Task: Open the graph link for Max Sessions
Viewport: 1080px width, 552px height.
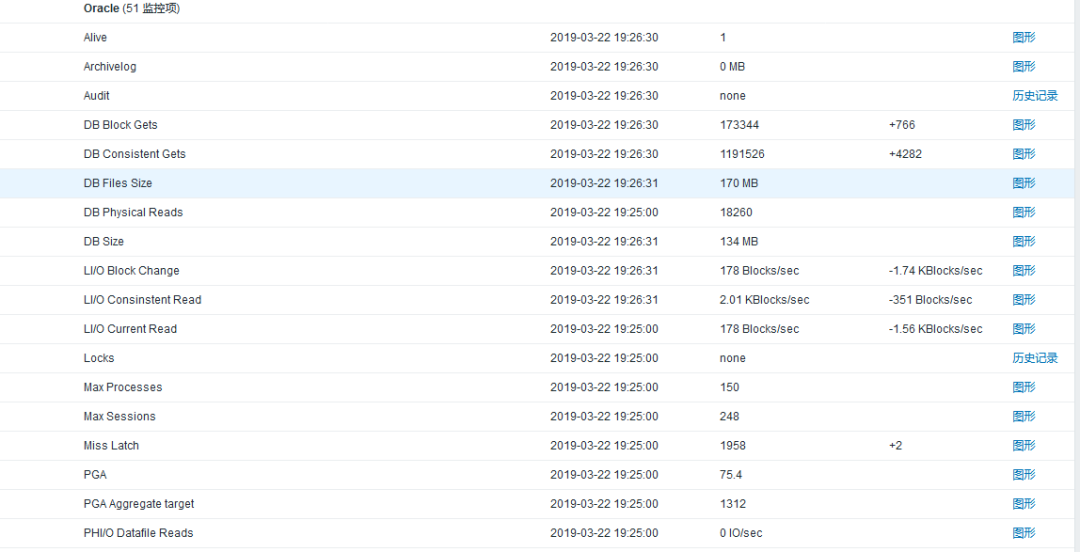Action: (x=1024, y=416)
